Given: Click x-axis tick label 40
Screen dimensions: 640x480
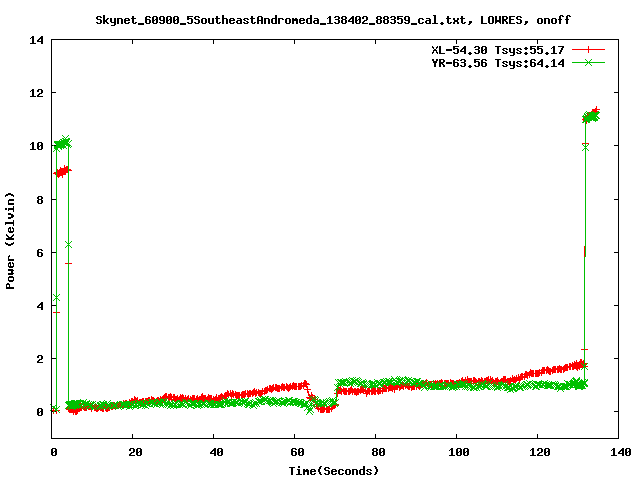Looking at the screenshot, I should coord(216,452).
